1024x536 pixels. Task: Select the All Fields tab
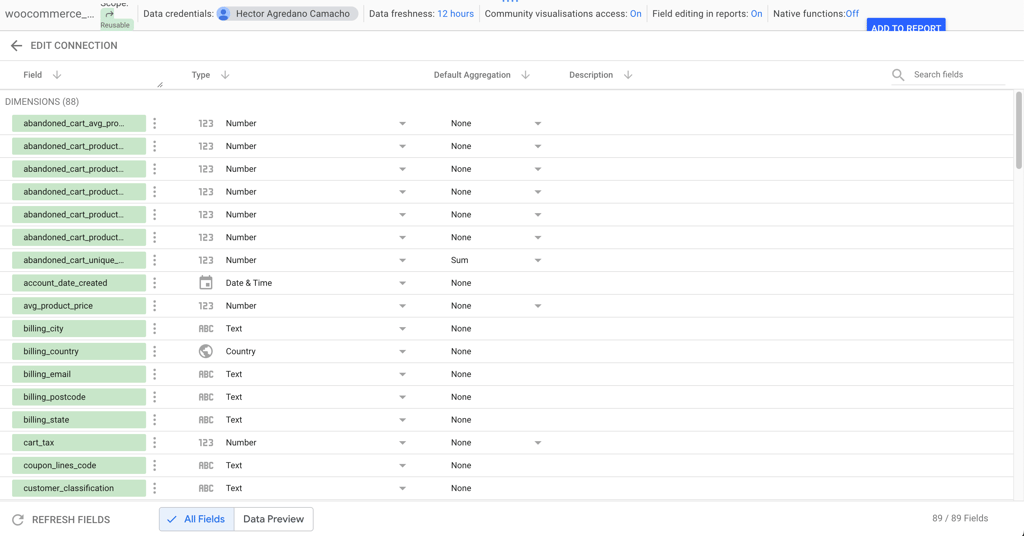point(197,519)
